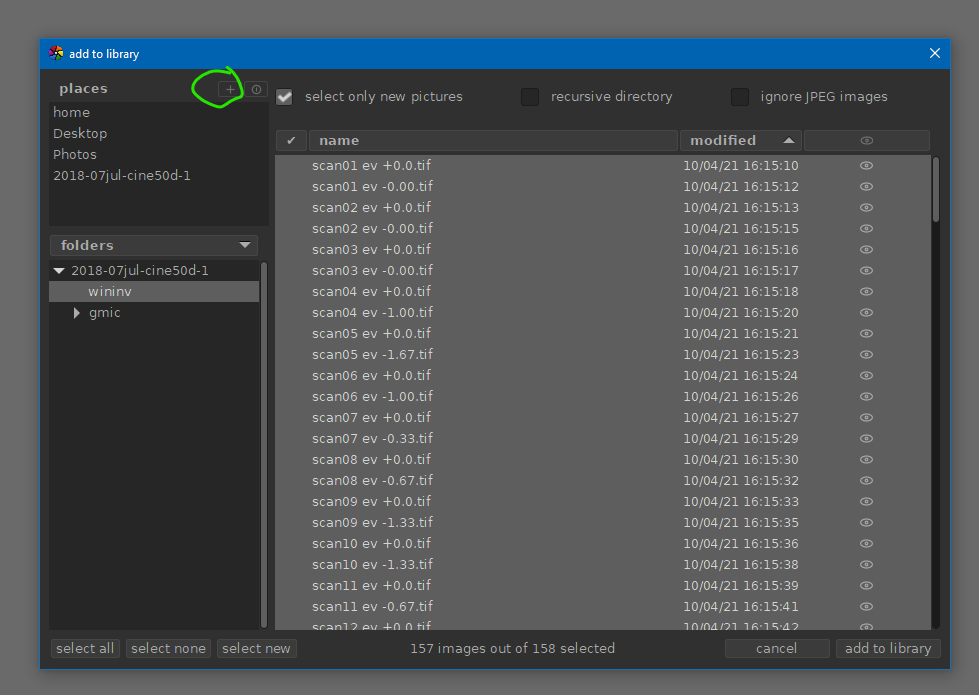
Task: Click the add to library button
Action: click(888, 649)
